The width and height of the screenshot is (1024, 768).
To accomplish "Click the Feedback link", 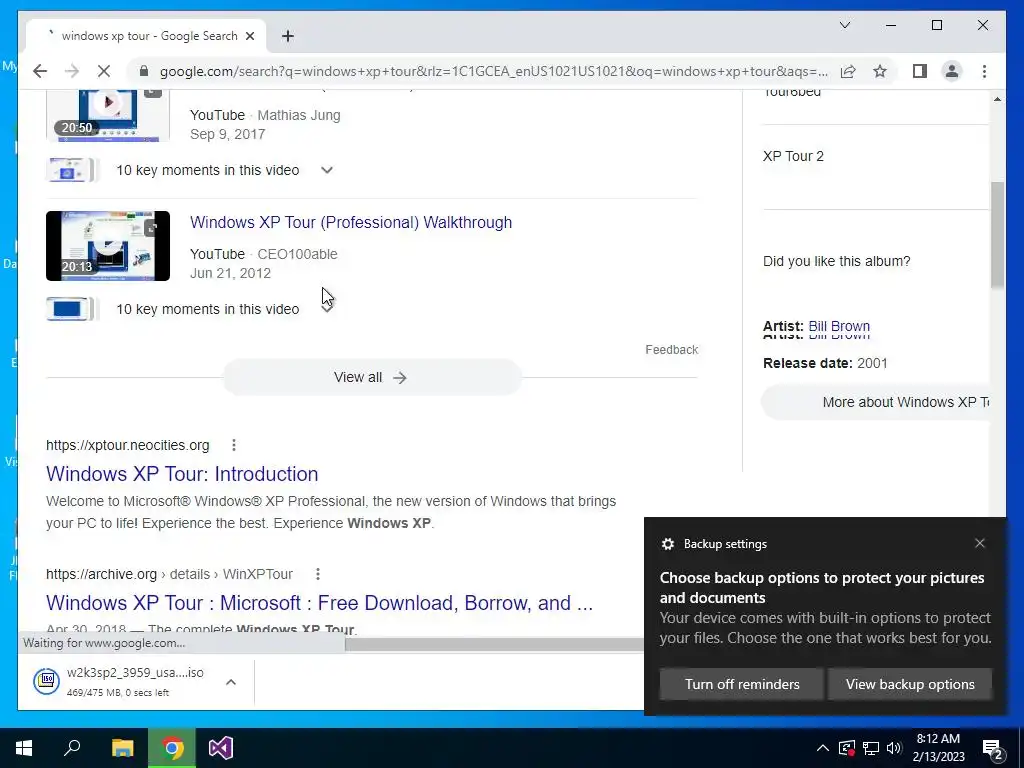I will click(671, 349).
